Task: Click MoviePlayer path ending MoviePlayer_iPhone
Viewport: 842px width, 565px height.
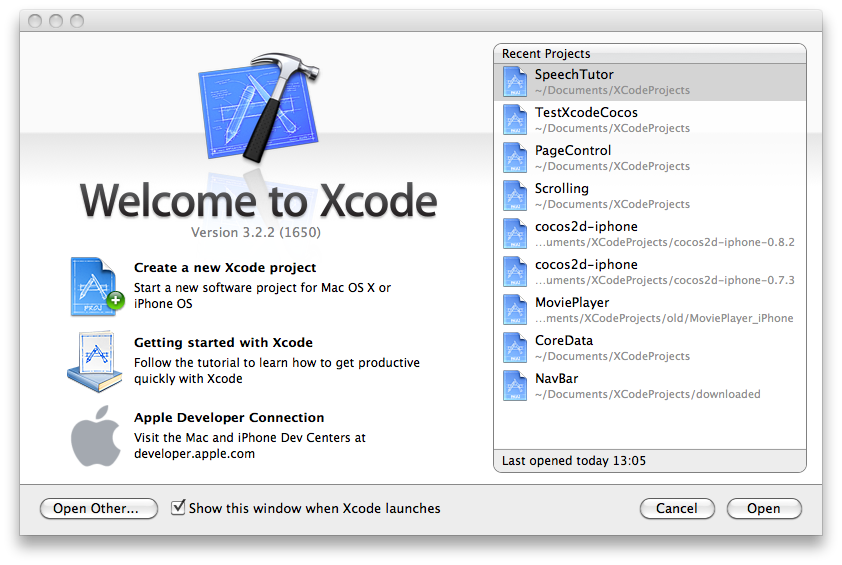Action: (664, 318)
